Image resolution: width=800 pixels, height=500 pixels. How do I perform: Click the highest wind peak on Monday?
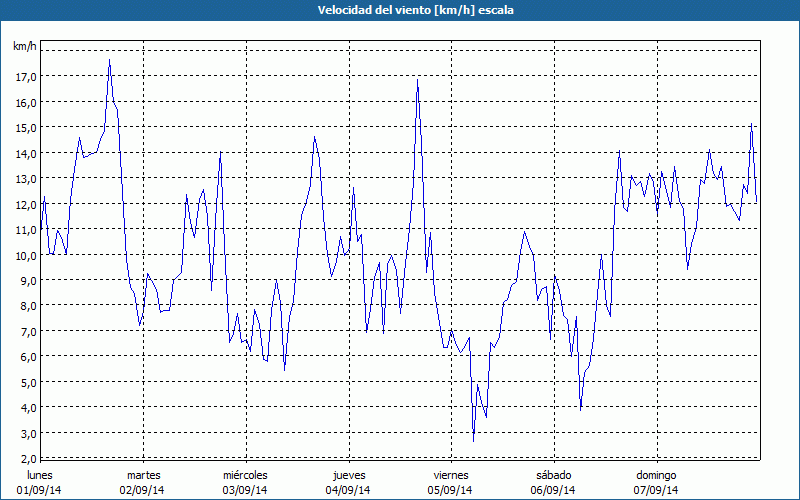(x=109, y=60)
